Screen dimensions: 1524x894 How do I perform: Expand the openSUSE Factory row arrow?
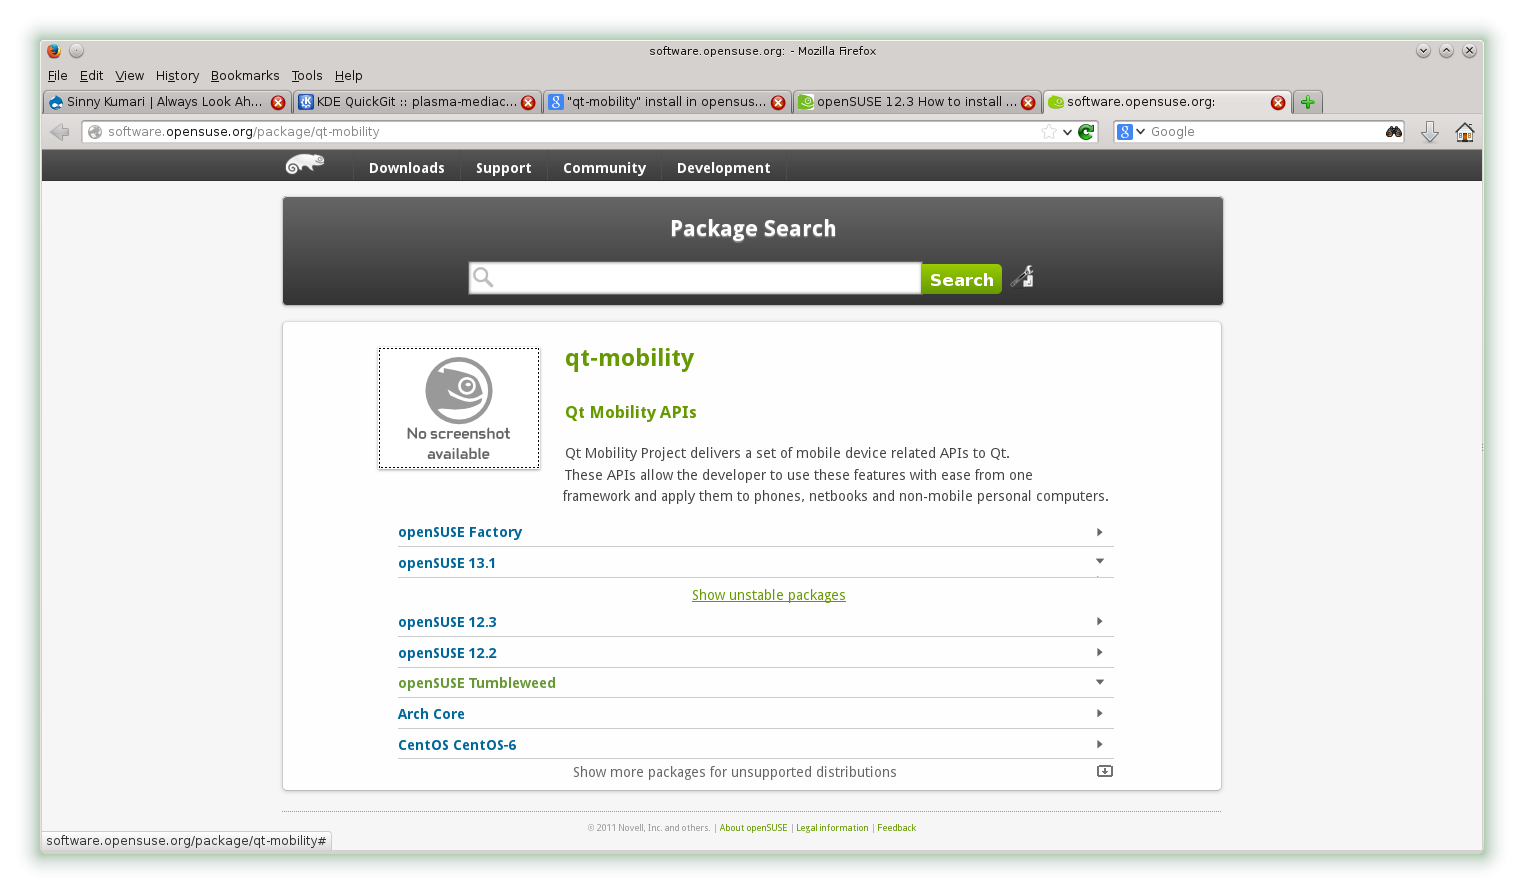tap(1099, 532)
